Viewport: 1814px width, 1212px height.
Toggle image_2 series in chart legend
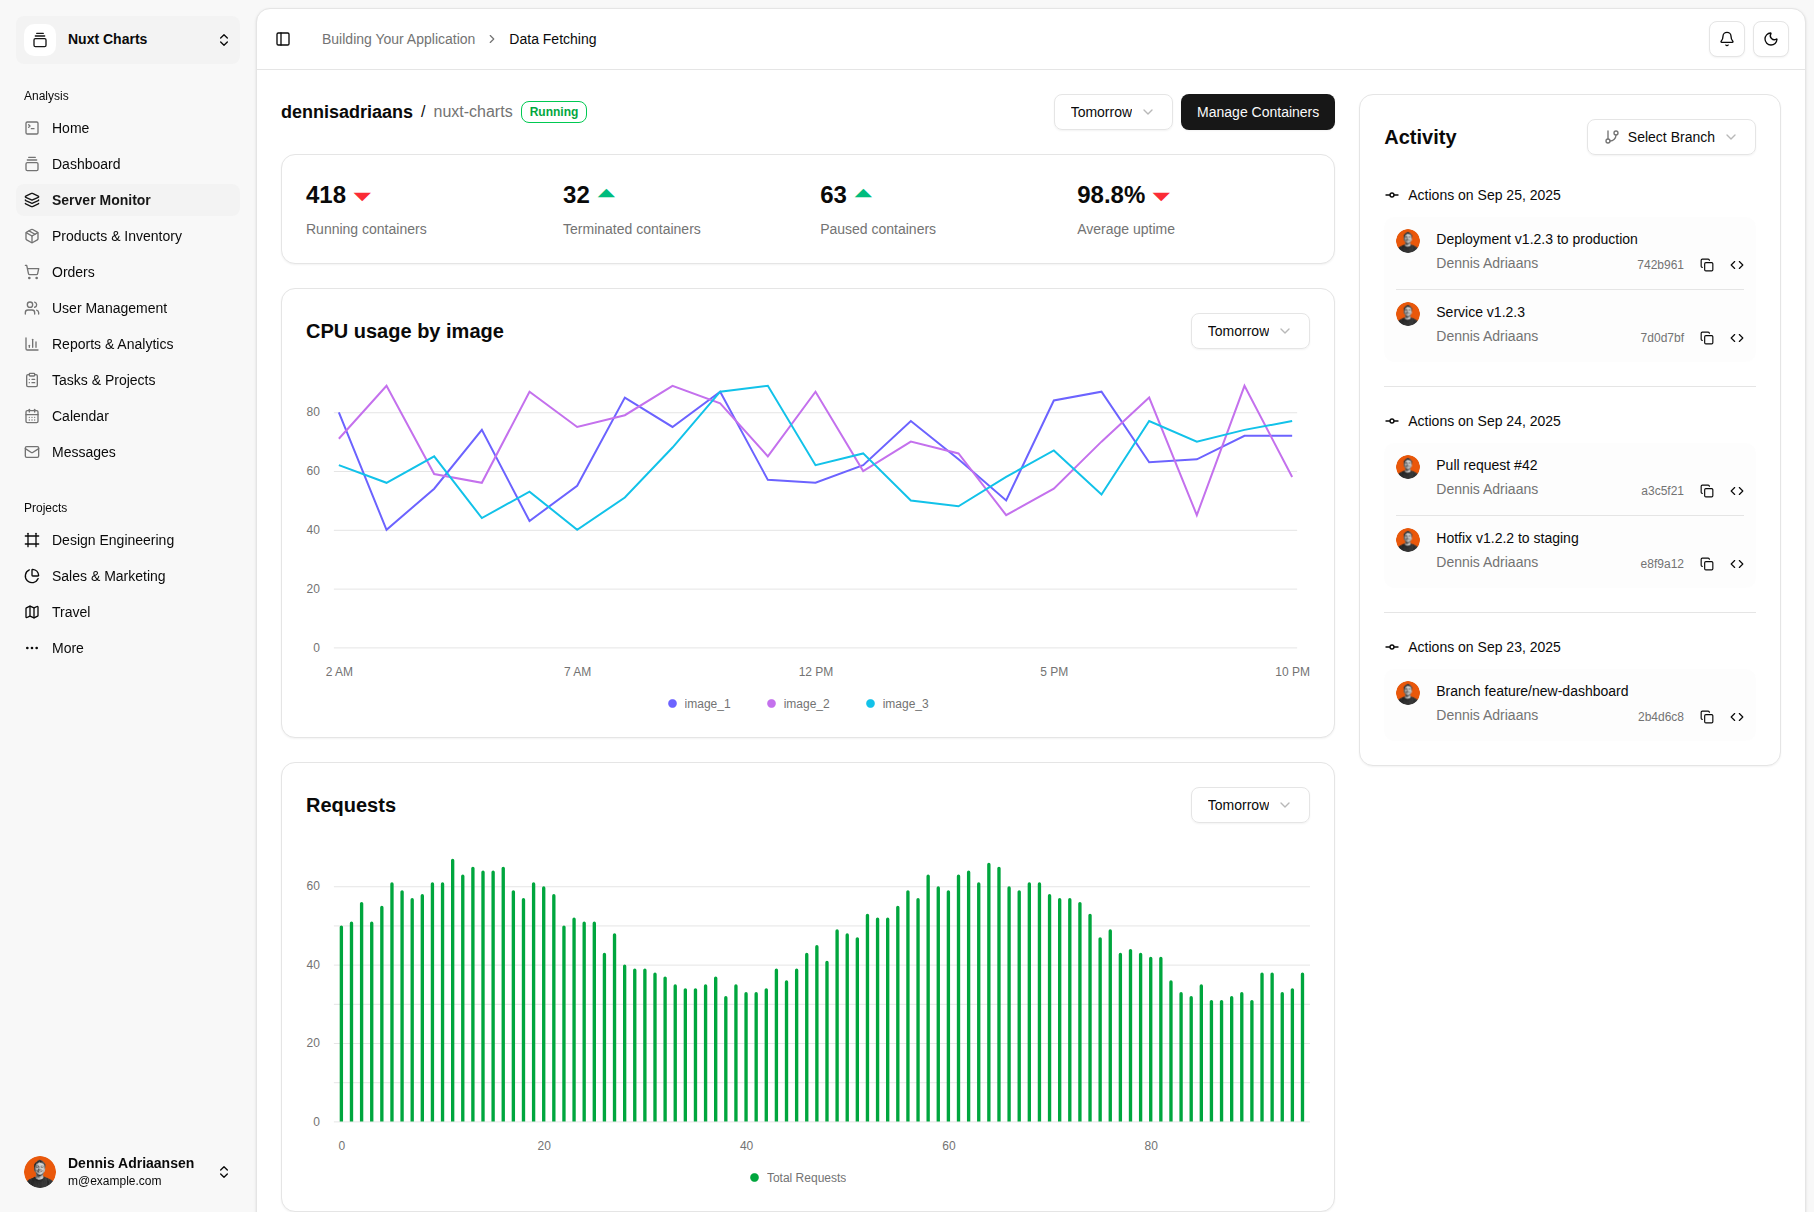(x=798, y=704)
